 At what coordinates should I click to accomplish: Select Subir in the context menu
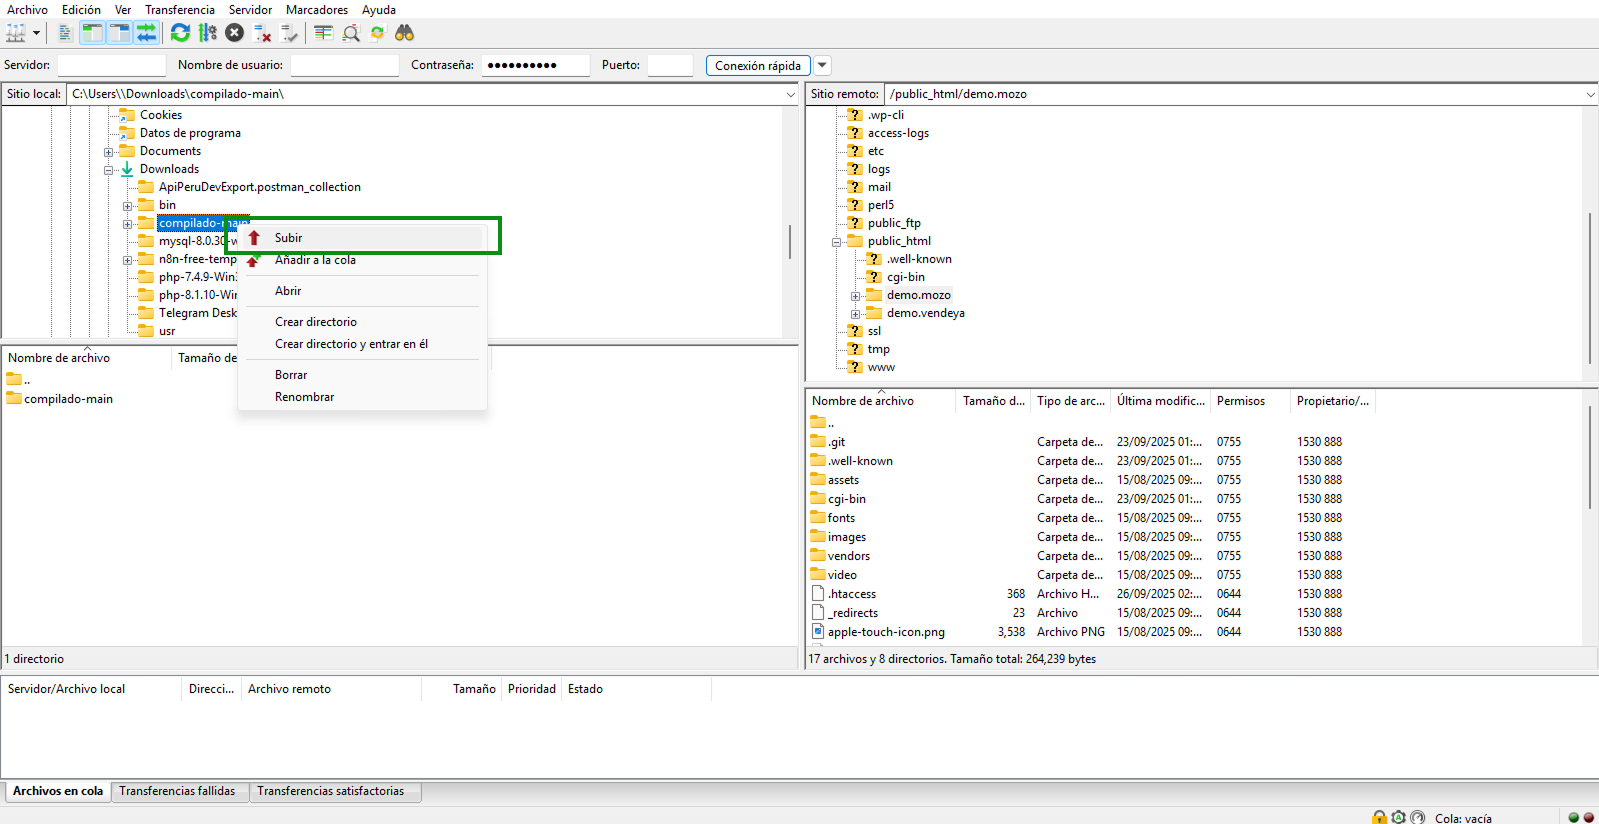tap(289, 238)
